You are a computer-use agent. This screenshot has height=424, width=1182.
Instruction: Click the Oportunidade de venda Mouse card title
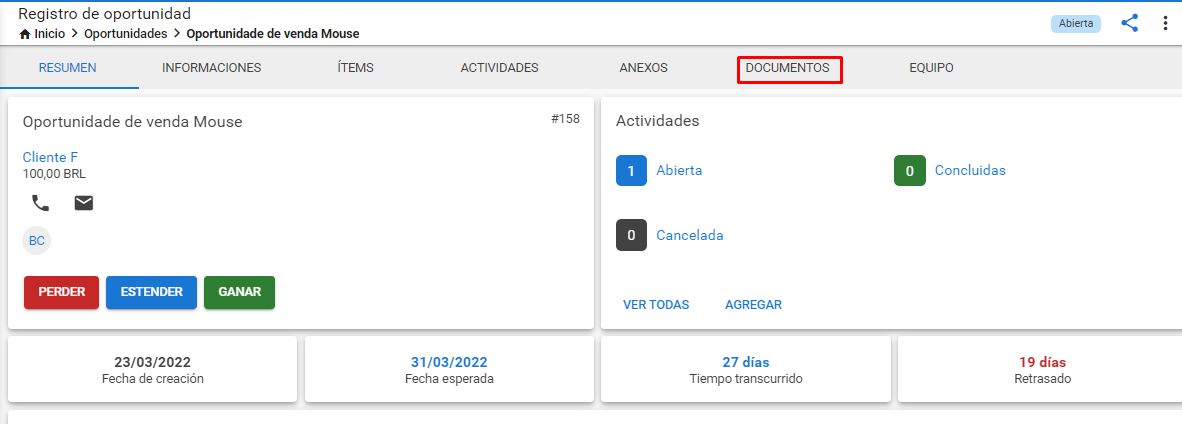(133, 121)
